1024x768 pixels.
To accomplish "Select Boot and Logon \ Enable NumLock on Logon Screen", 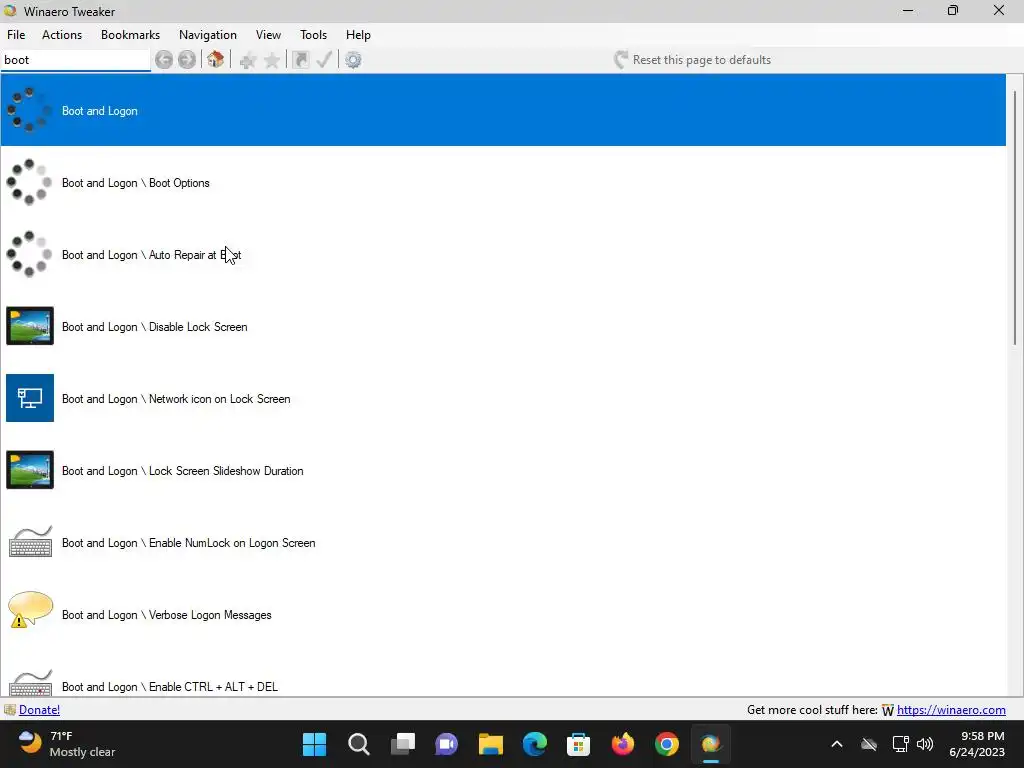I will coord(189,542).
